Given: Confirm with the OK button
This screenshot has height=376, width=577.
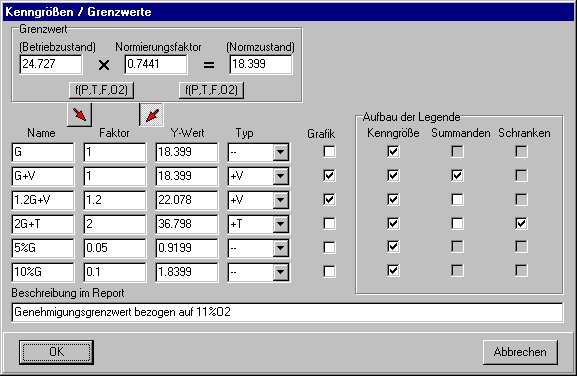Looking at the screenshot, I should click(x=56, y=352).
